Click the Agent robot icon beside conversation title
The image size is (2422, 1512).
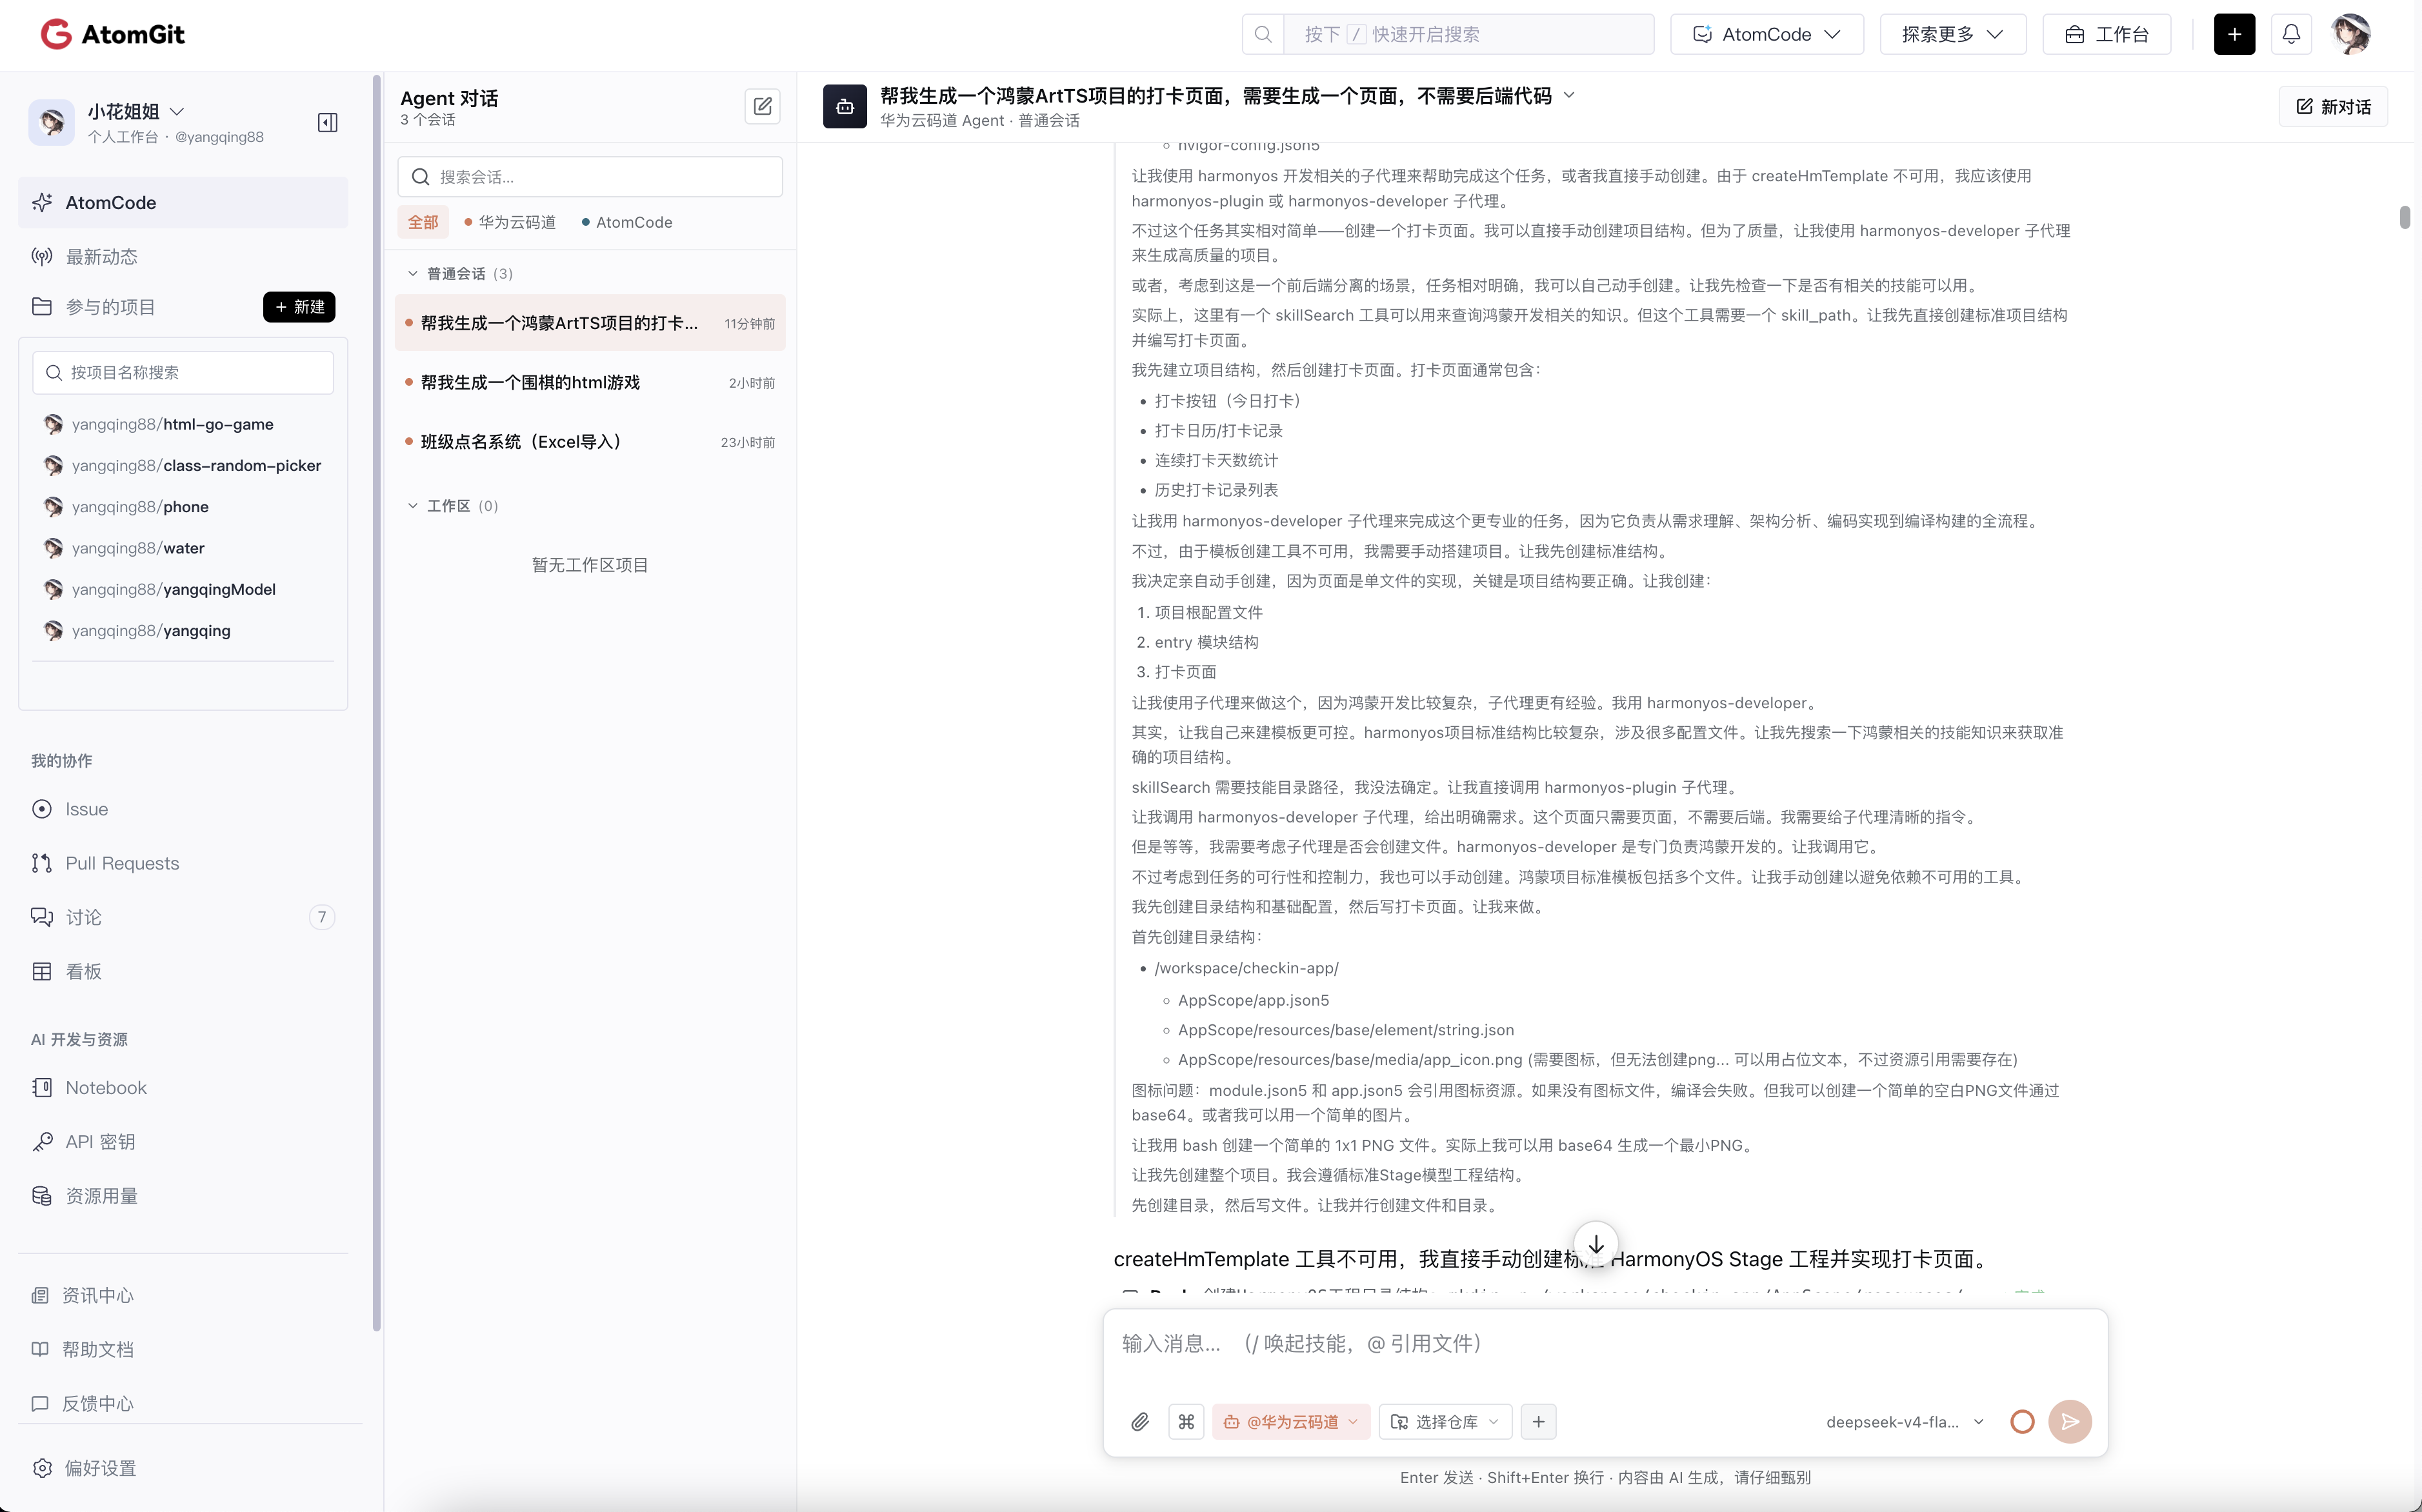pyautogui.click(x=845, y=106)
